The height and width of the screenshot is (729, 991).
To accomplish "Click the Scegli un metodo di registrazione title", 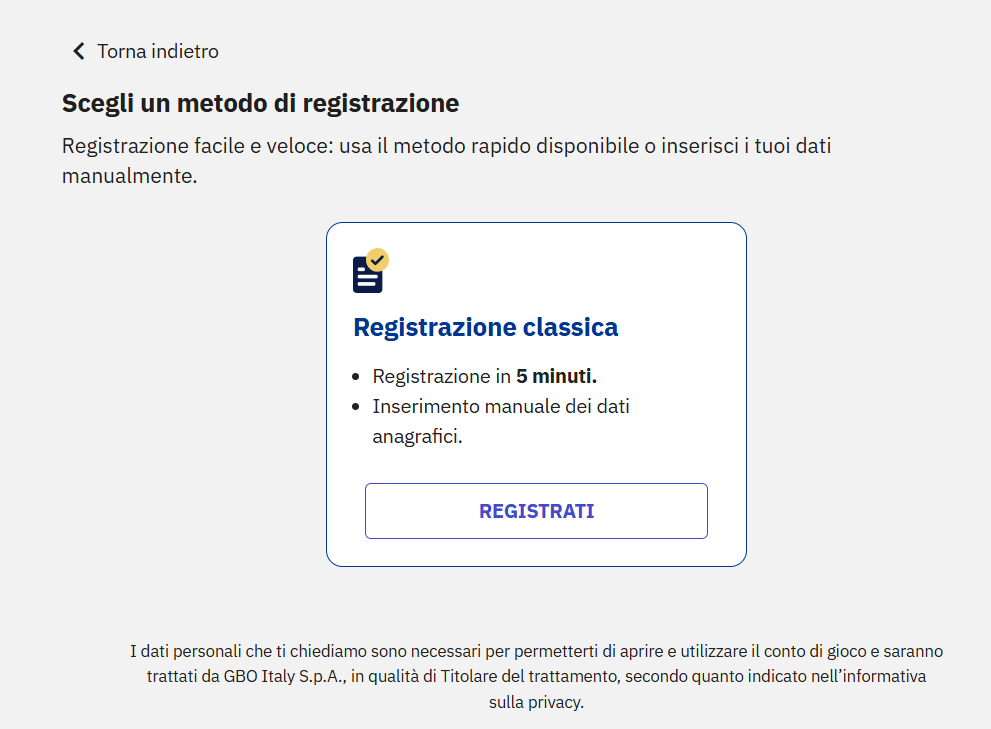I will click(x=261, y=102).
